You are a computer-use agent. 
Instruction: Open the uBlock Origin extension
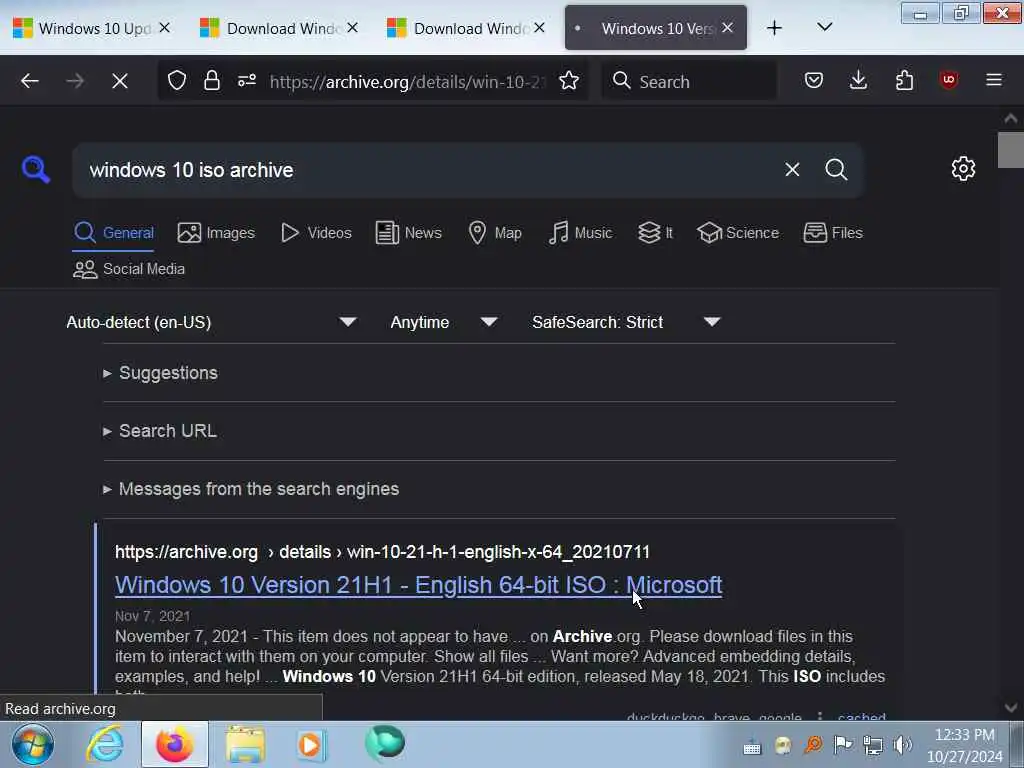[x=949, y=80]
